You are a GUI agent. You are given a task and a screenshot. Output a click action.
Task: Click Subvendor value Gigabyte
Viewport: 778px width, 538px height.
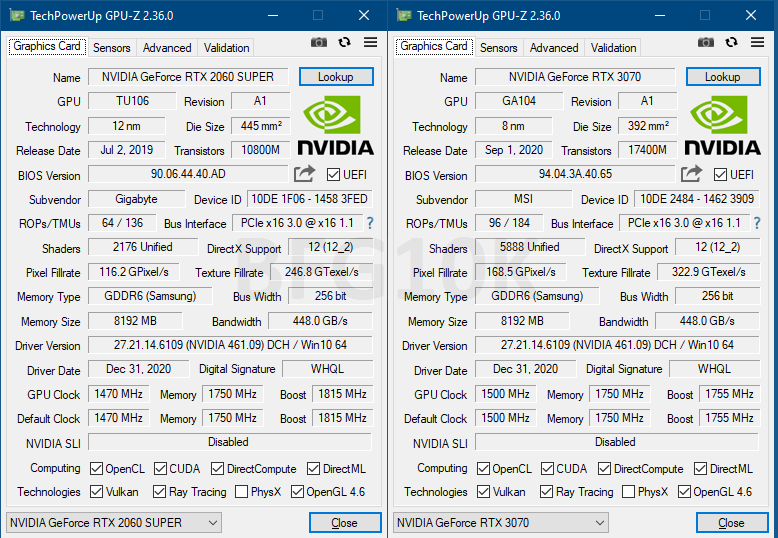point(136,199)
